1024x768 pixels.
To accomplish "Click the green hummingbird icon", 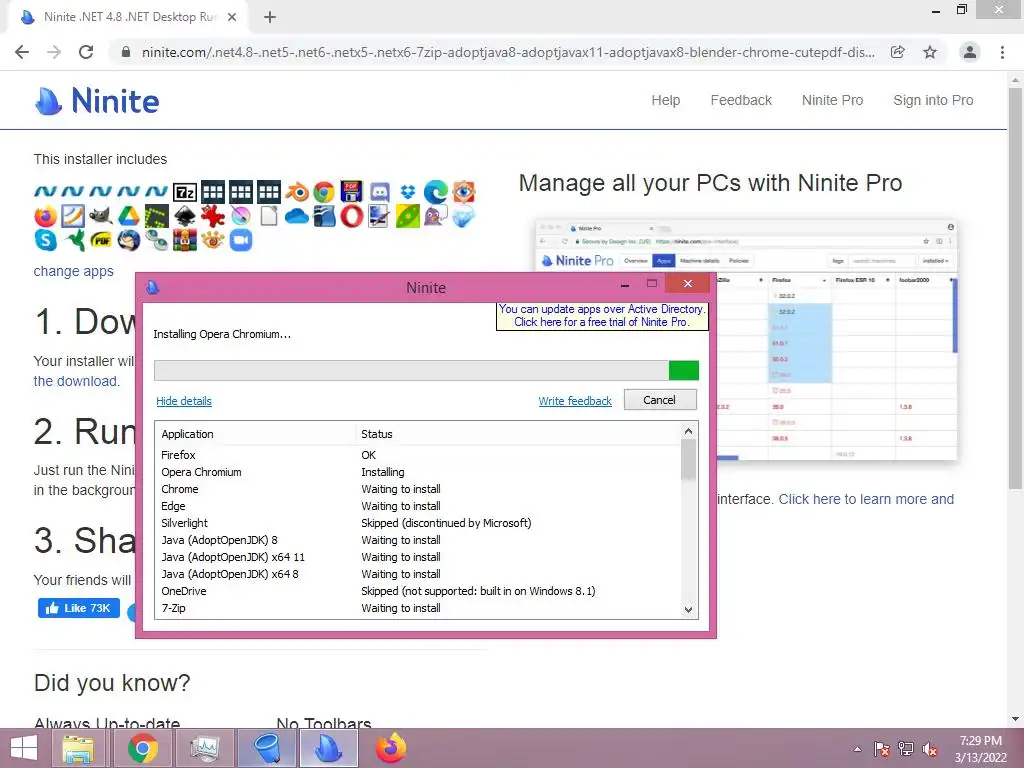I will coord(73,240).
